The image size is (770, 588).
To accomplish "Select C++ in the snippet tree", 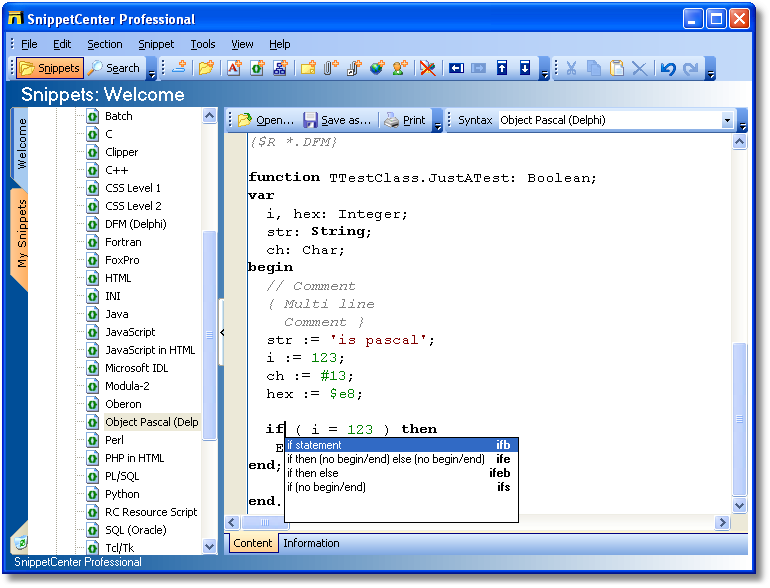I will click(116, 170).
